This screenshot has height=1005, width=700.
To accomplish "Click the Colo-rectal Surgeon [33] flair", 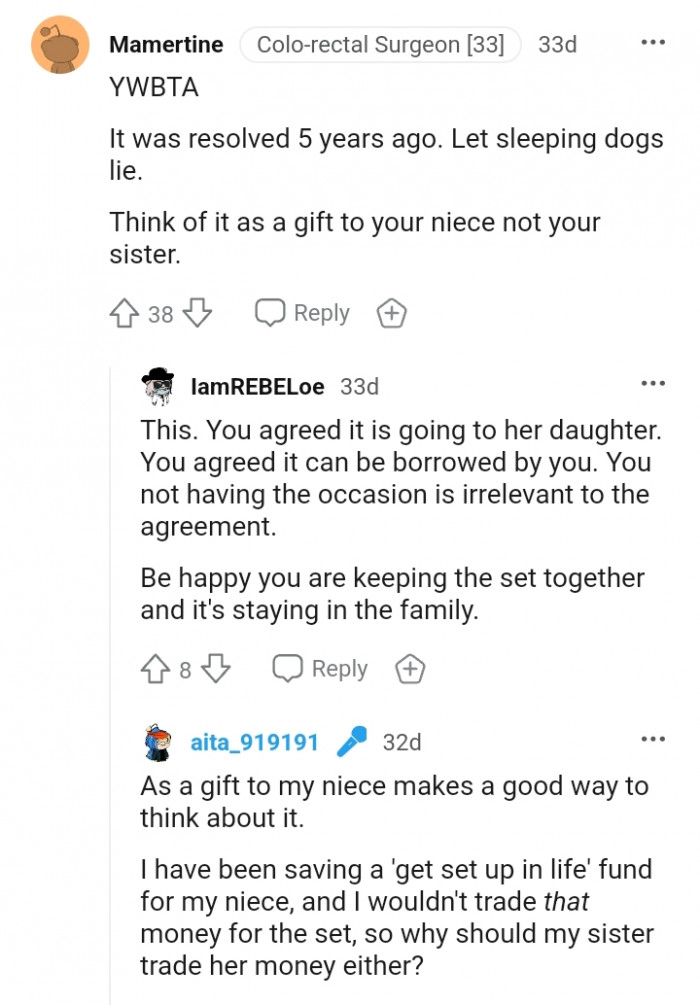I will (x=380, y=44).
